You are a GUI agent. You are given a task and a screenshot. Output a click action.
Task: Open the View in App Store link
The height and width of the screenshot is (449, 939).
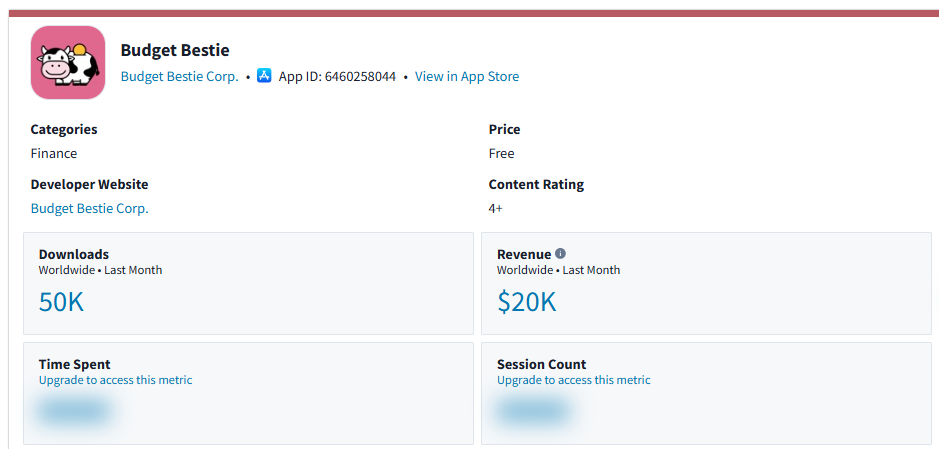[467, 77]
